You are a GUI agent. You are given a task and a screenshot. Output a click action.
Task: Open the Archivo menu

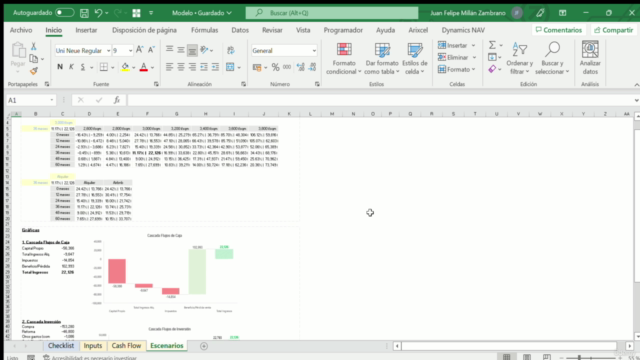coord(21,30)
